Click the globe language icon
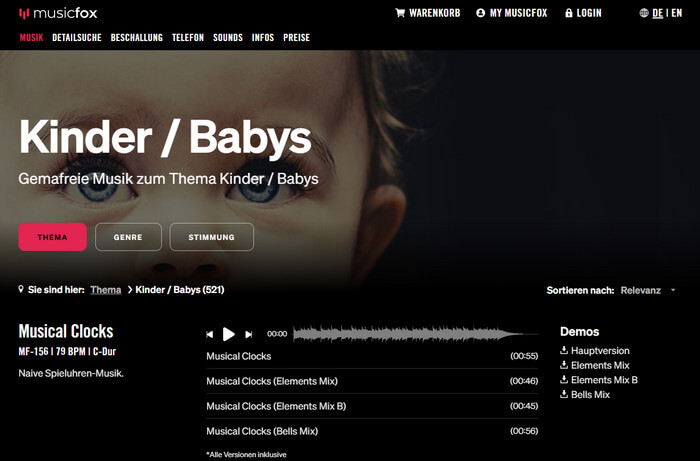 pyautogui.click(x=644, y=13)
